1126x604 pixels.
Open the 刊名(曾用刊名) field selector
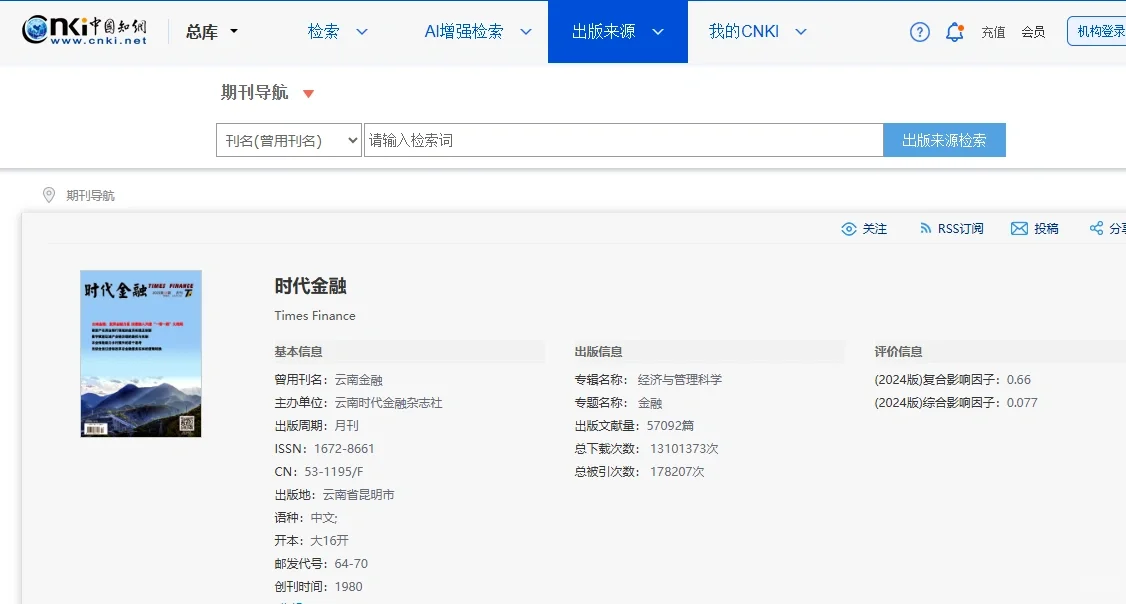coord(288,140)
